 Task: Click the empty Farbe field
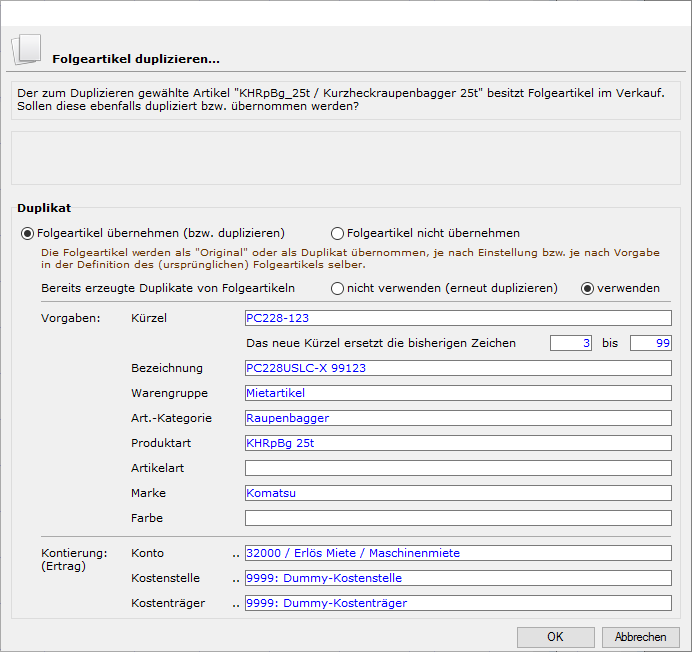tap(457, 518)
